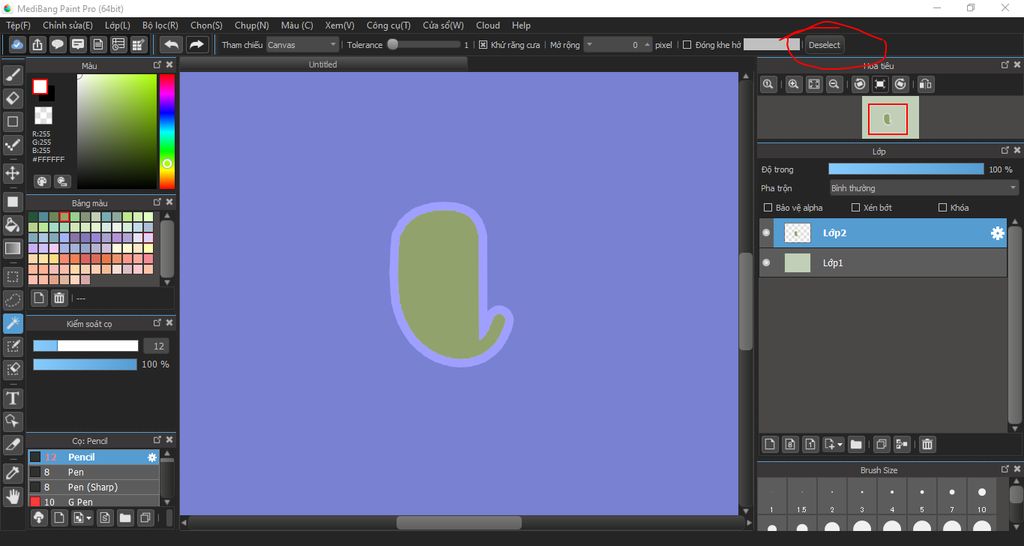Select the Pen brush row
1024x546 pixels.
[93, 472]
